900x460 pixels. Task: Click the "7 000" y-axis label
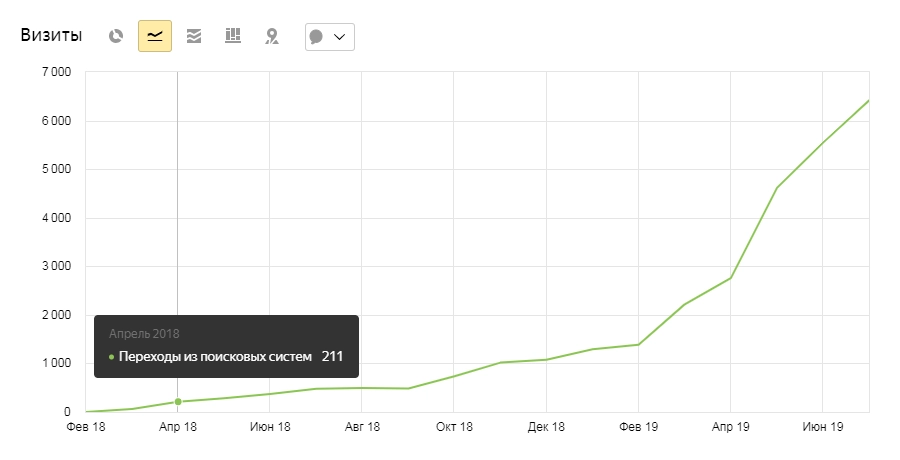[55, 72]
